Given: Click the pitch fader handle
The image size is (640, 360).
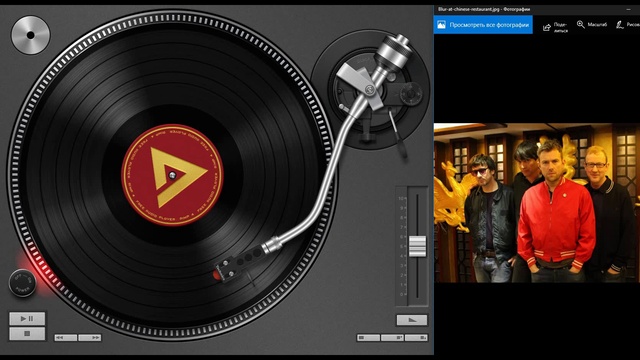Looking at the screenshot, I should coord(417,247).
